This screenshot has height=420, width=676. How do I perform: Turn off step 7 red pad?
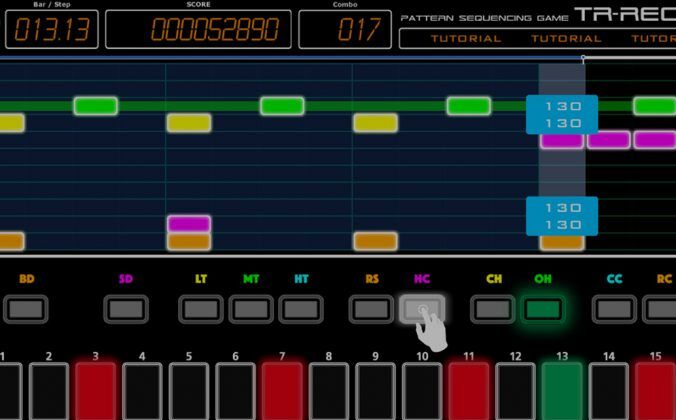(x=282, y=391)
